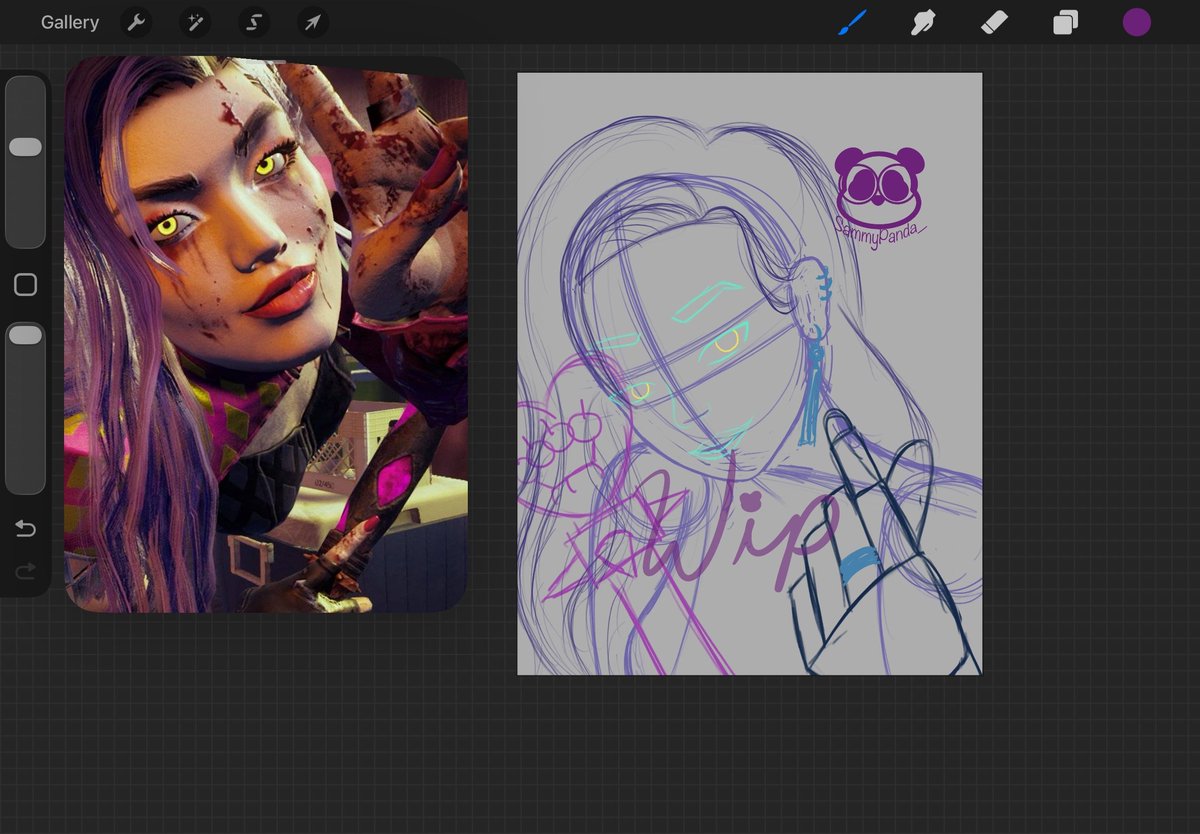Screen dimensions: 1200x834
Task: Open the Layers panel
Action: (1065, 22)
